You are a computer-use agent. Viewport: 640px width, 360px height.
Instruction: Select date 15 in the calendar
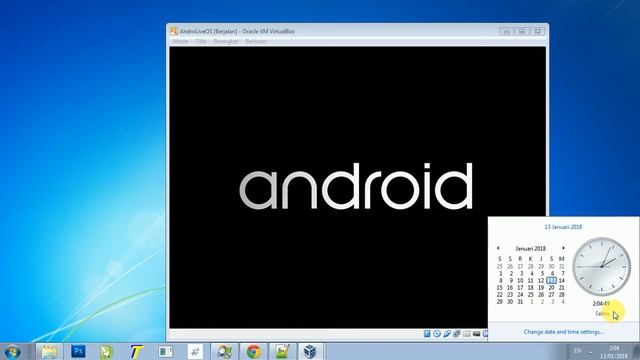coord(500,287)
